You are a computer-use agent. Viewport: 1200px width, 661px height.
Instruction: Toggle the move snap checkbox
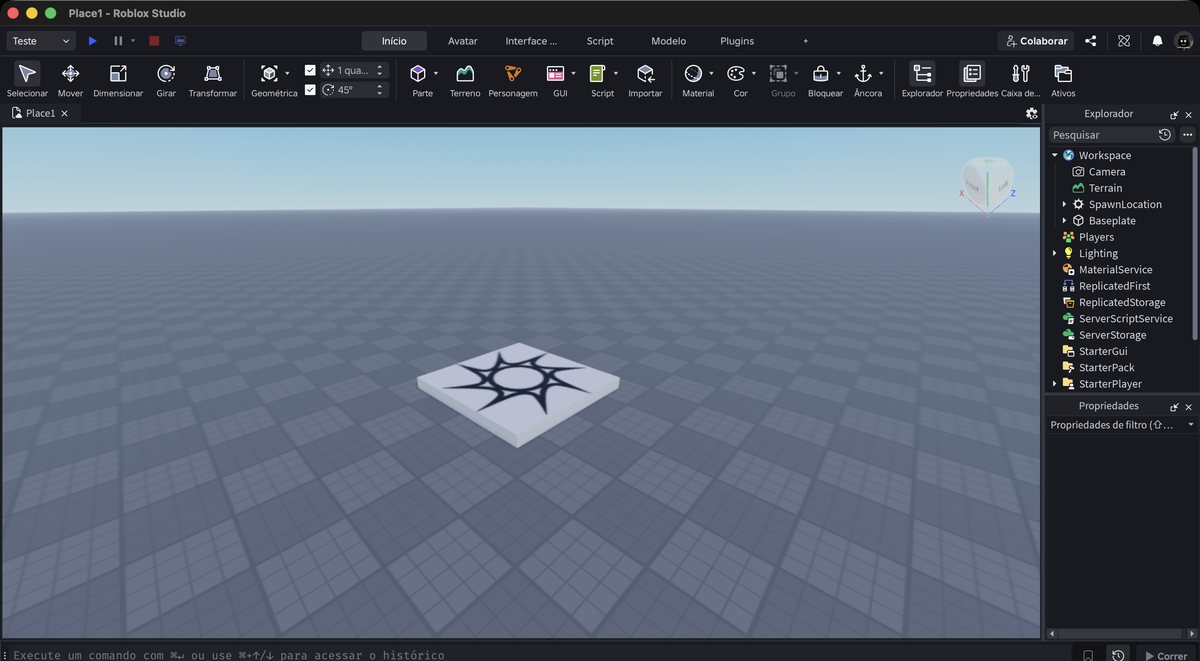[310, 70]
